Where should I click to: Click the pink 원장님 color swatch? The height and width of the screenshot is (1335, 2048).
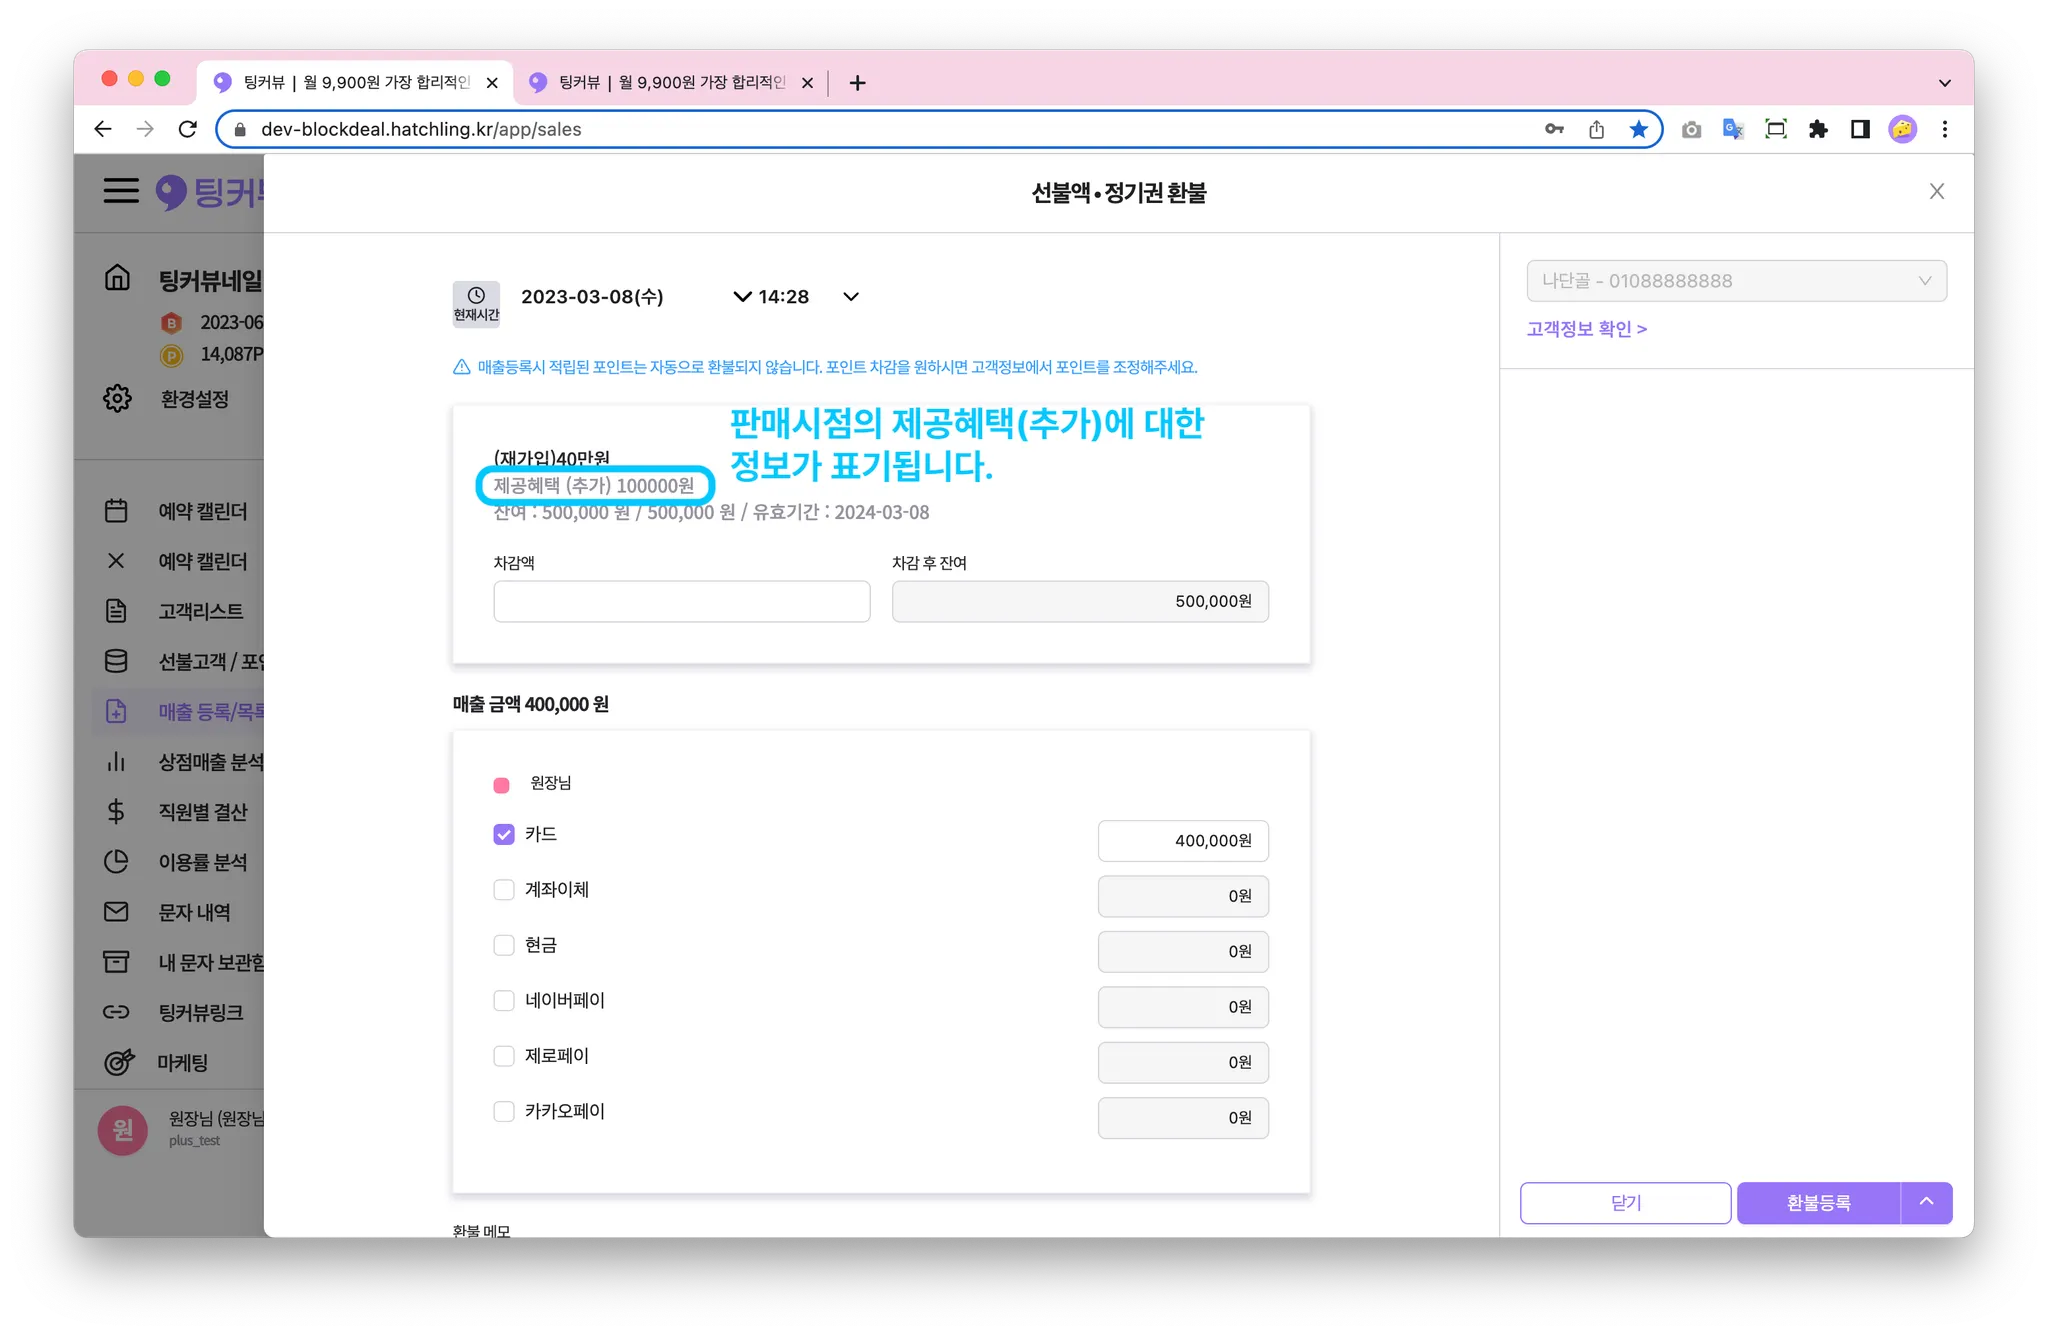[502, 785]
